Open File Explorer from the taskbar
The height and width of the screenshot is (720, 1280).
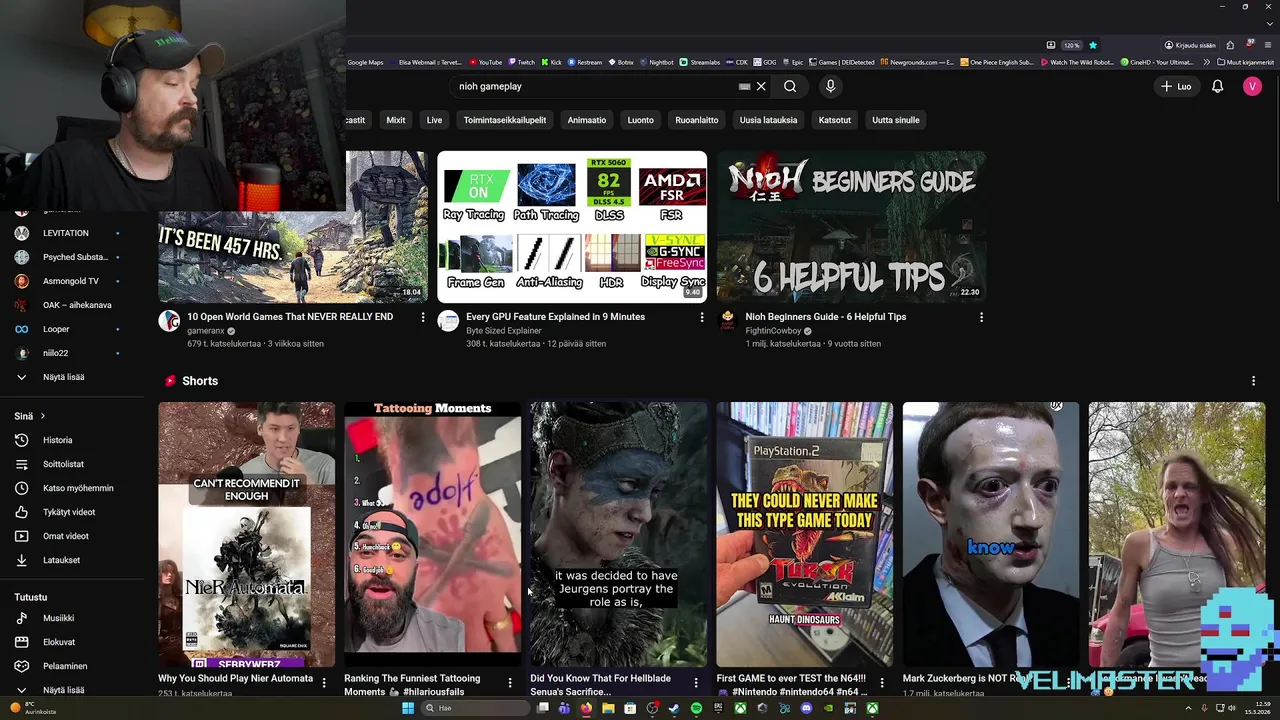point(608,708)
